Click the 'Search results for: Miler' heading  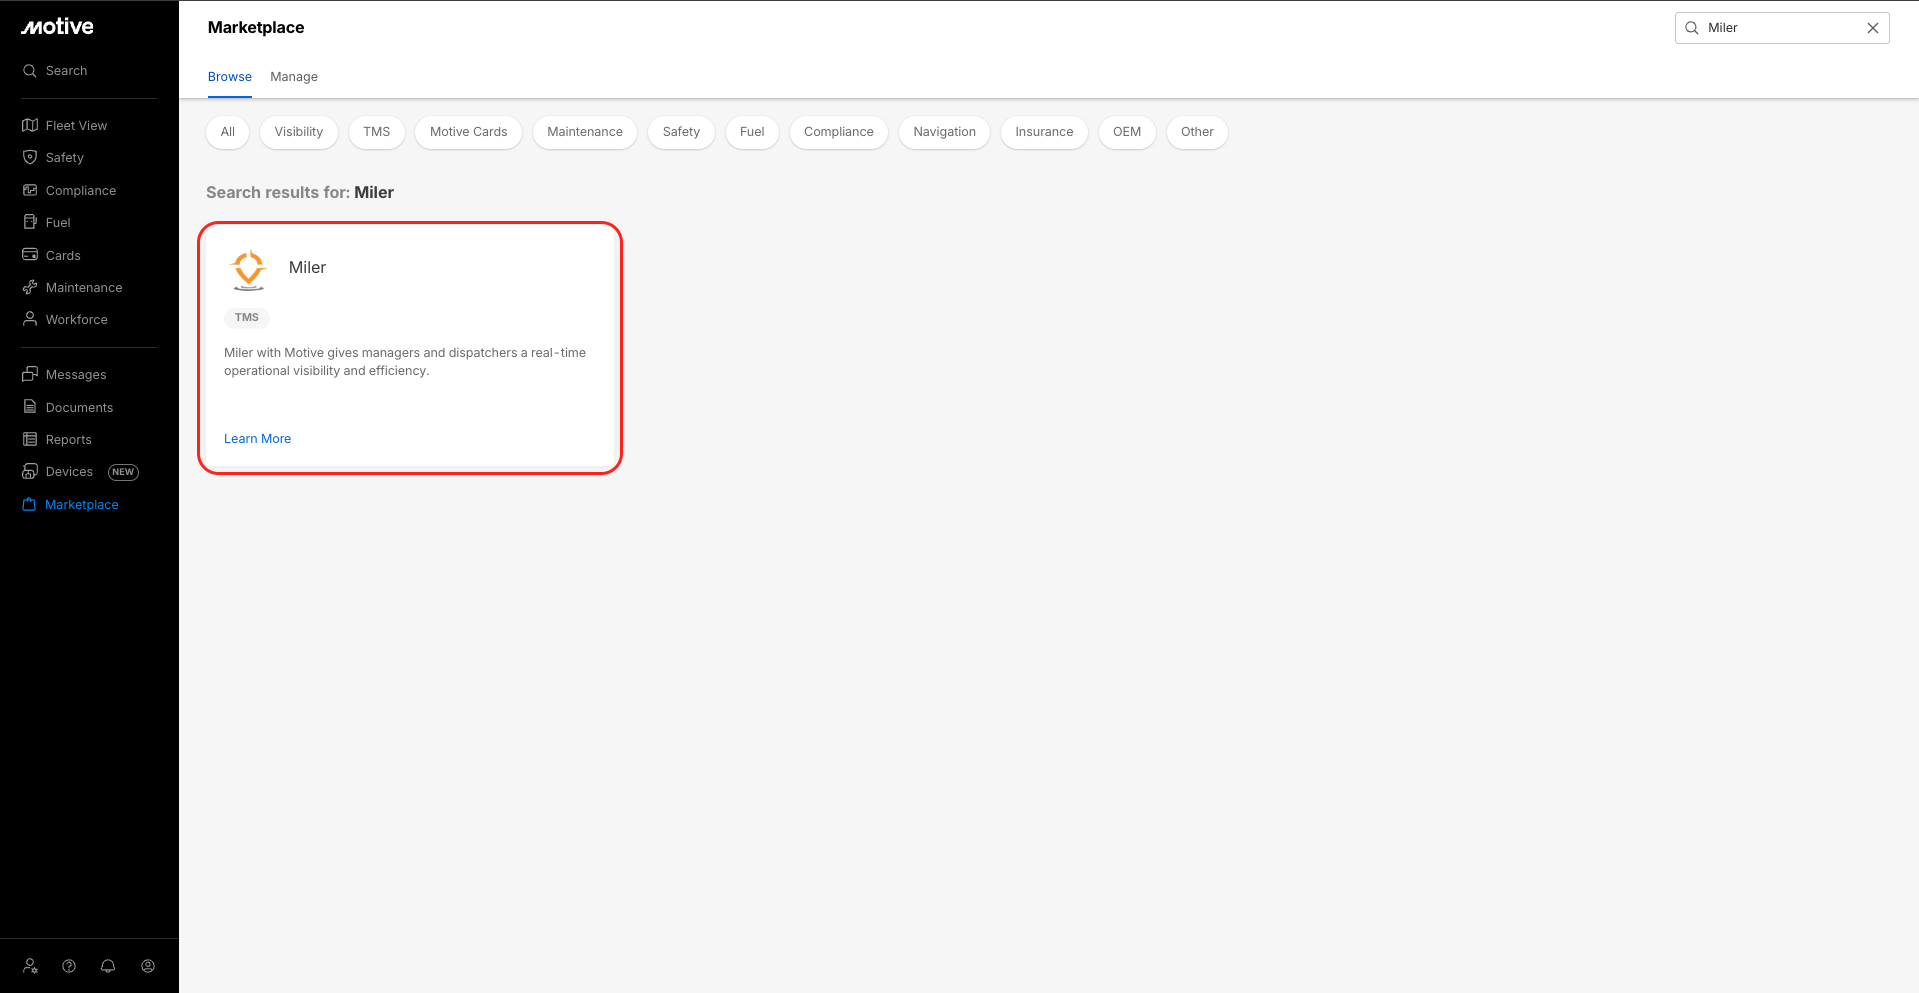coord(300,193)
